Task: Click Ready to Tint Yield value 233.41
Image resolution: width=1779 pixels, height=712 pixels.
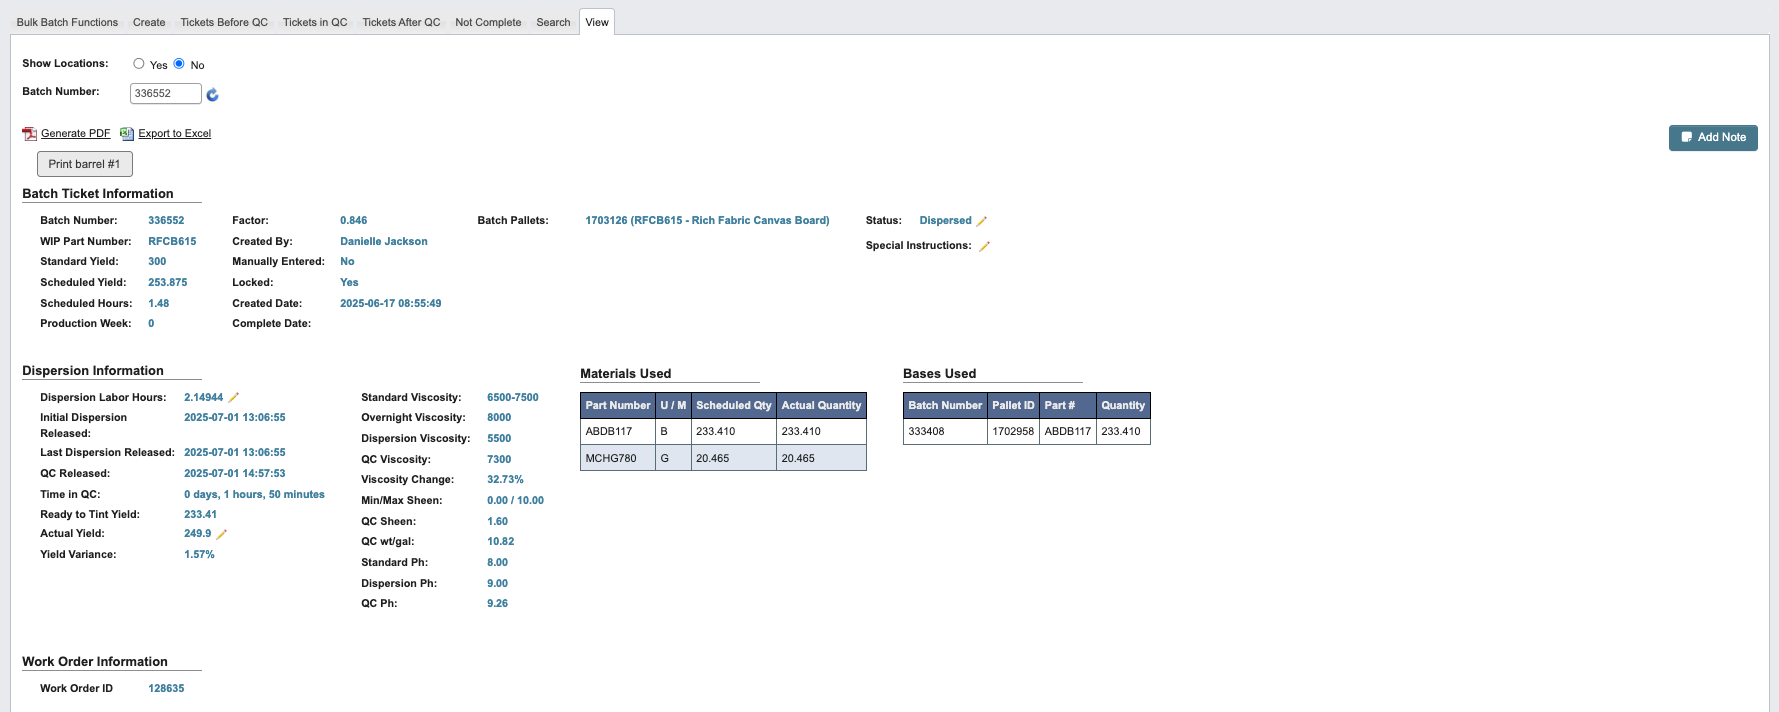Action: click(200, 515)
